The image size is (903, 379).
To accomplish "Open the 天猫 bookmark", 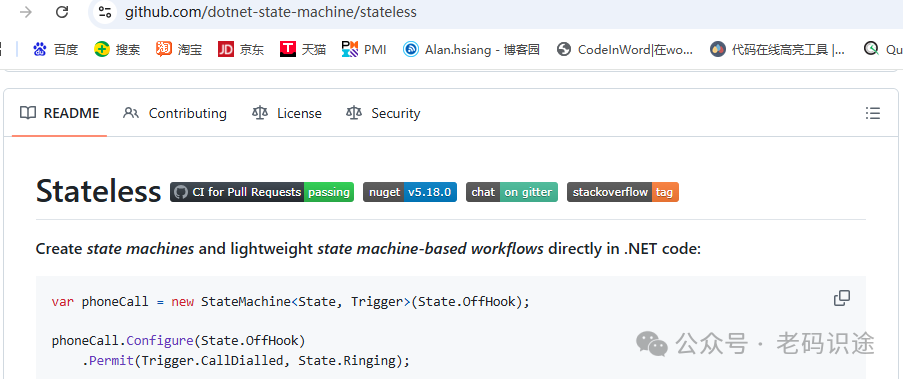I will click(x=303, y=50).
